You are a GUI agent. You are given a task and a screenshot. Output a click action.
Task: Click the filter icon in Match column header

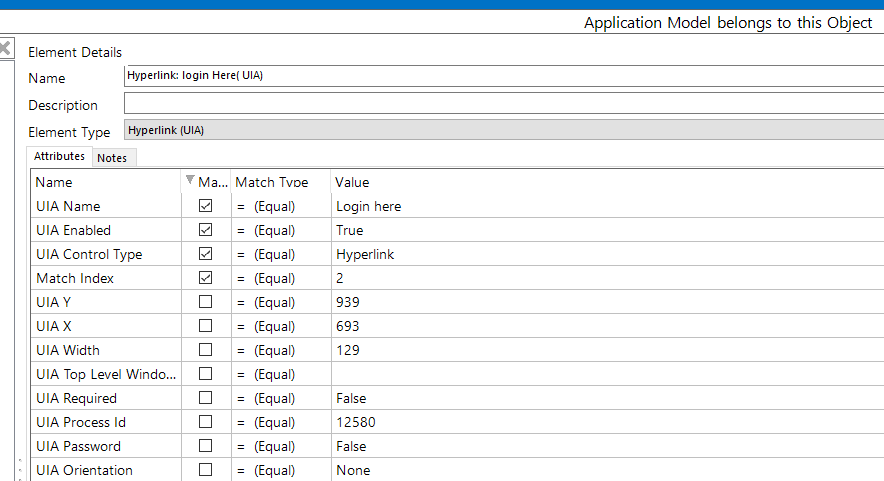click(x=190, y=181)
